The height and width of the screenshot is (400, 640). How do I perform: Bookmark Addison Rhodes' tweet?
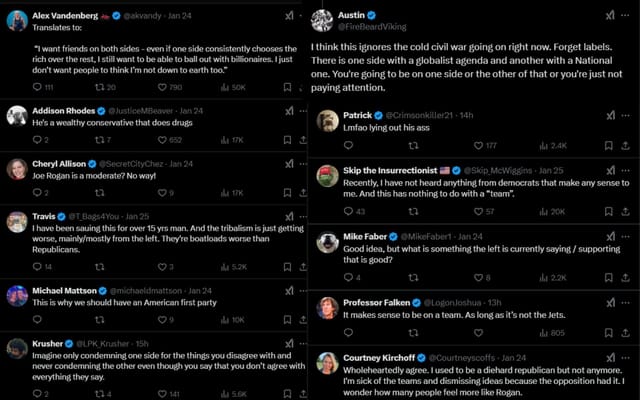pyautogui.click(x=288, y=140)
